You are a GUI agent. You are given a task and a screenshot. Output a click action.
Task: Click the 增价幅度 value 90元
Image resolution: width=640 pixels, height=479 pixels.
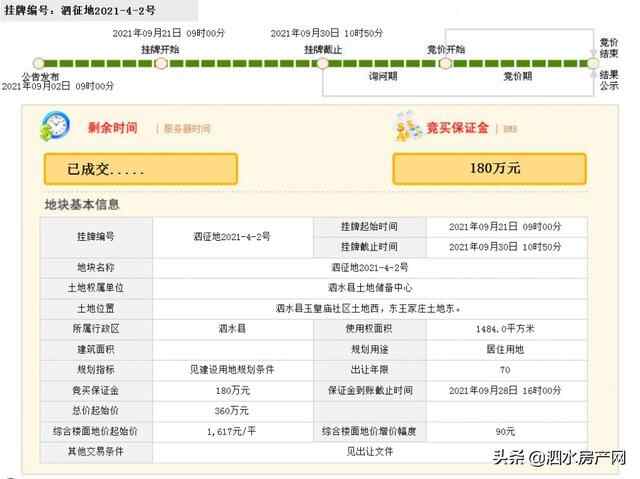[x=505, y=431]
